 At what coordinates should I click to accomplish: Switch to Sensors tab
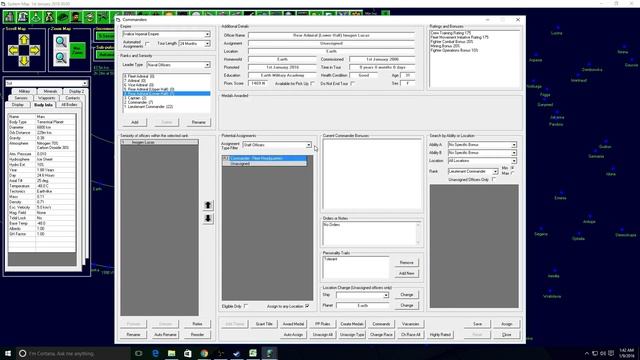coord(21,98)
